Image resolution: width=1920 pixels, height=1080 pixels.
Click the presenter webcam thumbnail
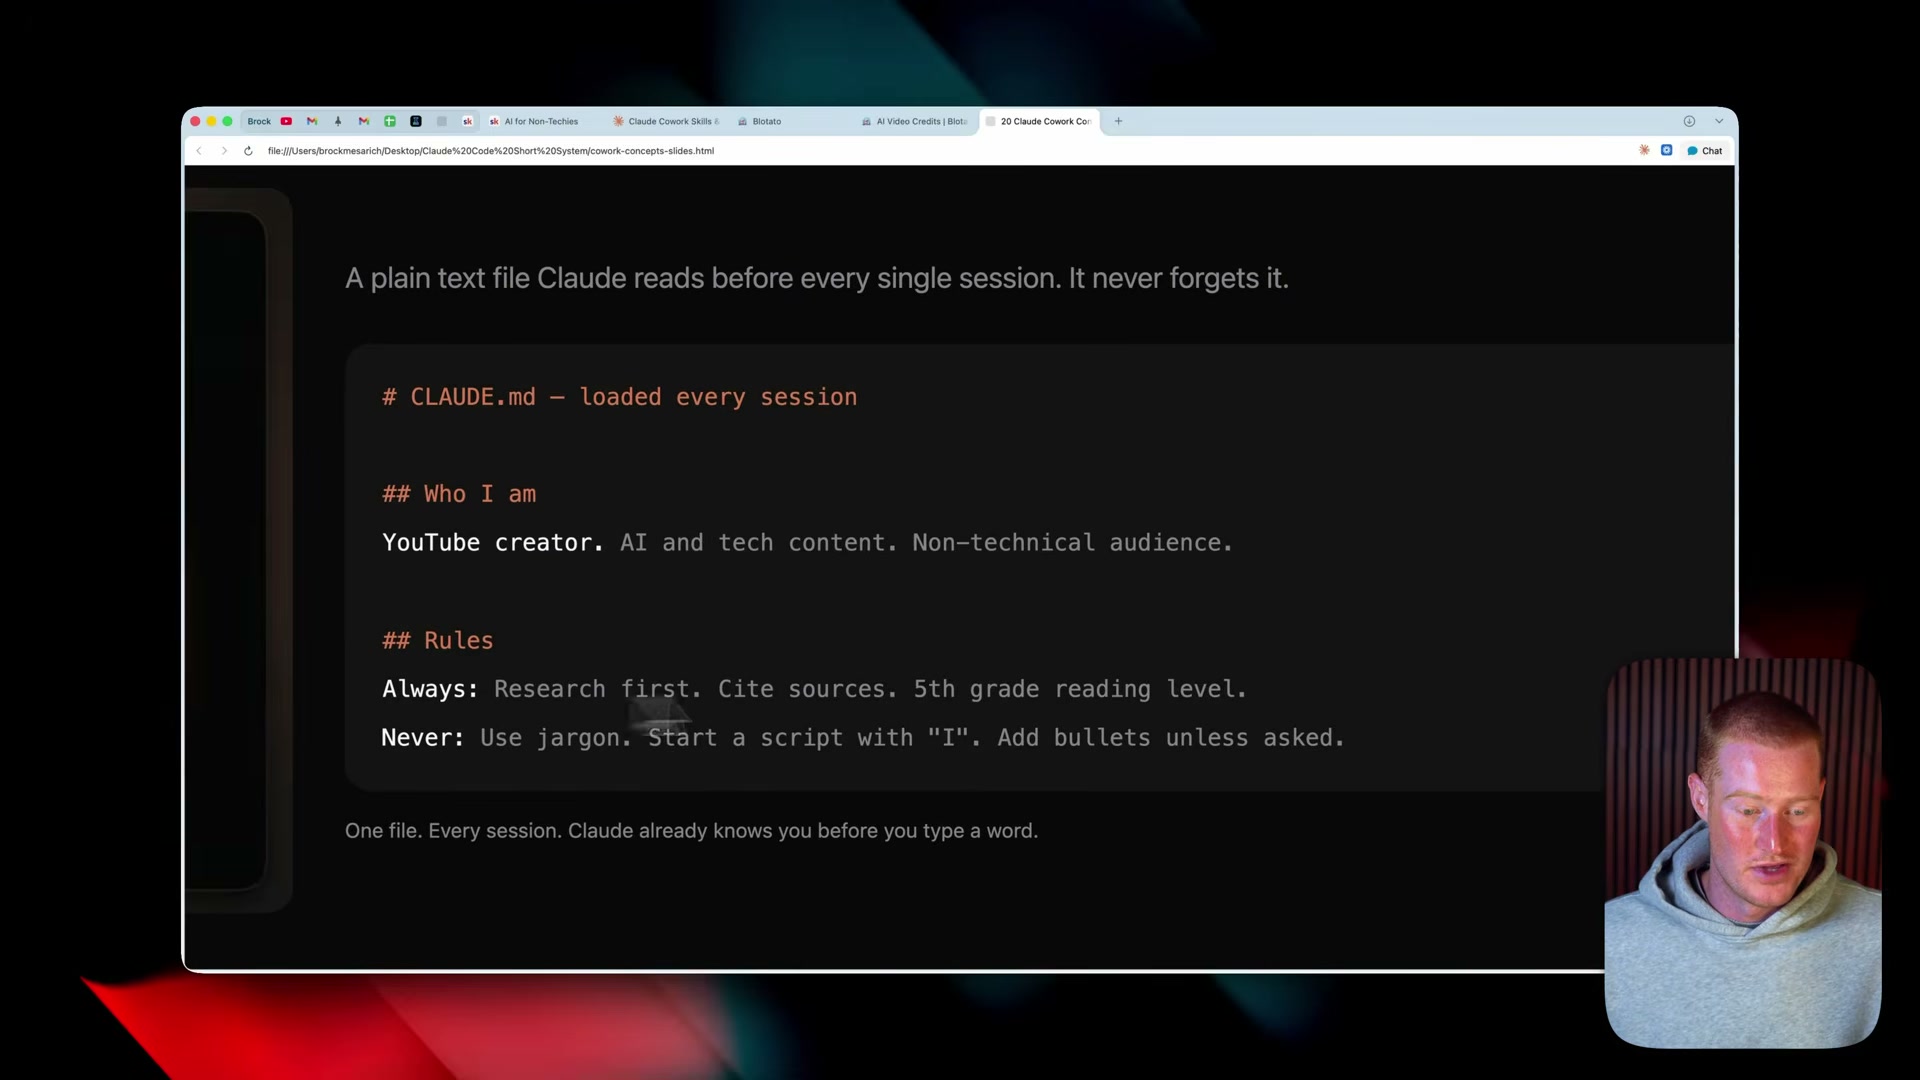pyautogui.click(x=1742, y=852)
